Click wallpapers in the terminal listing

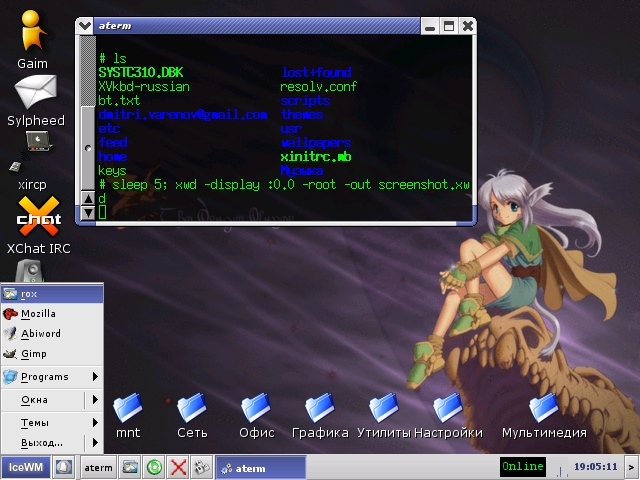[316, 143]
